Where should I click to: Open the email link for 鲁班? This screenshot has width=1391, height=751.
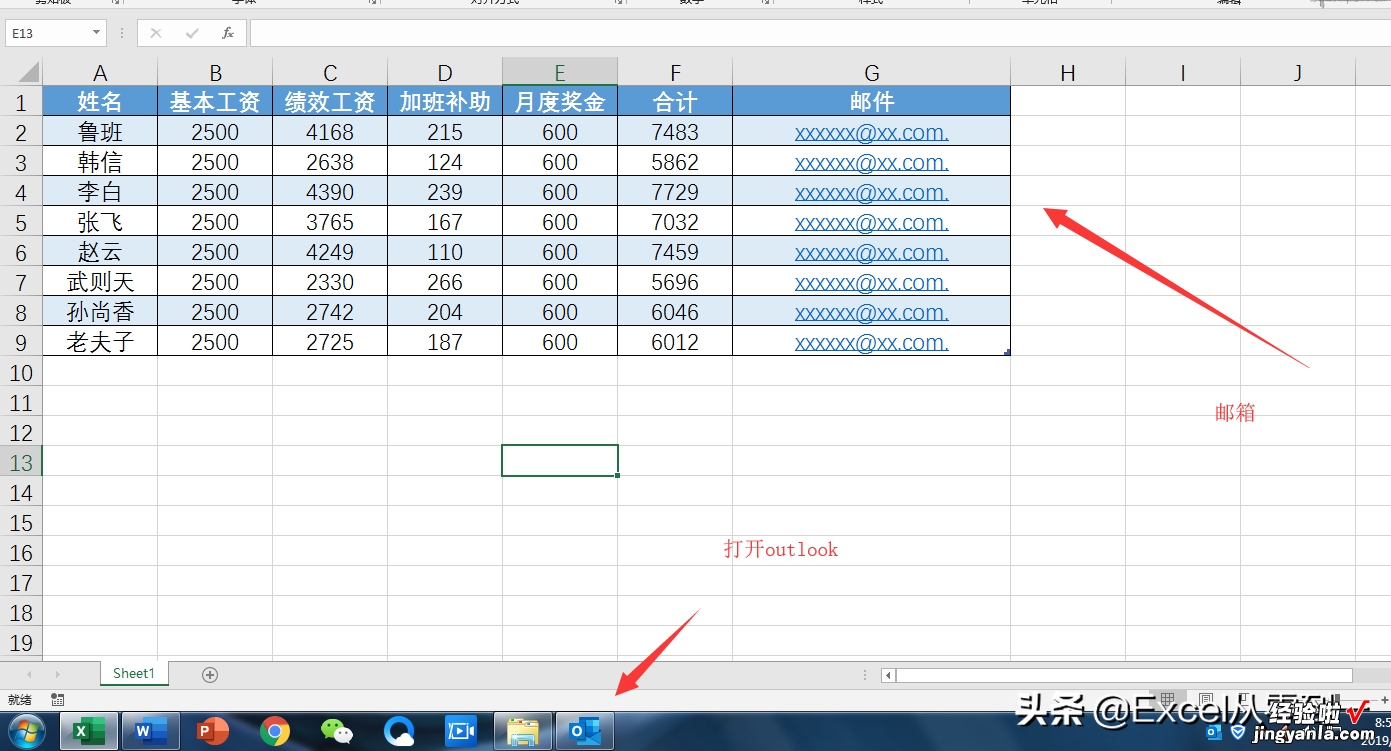pyautogui.click(x=872, y=132)
